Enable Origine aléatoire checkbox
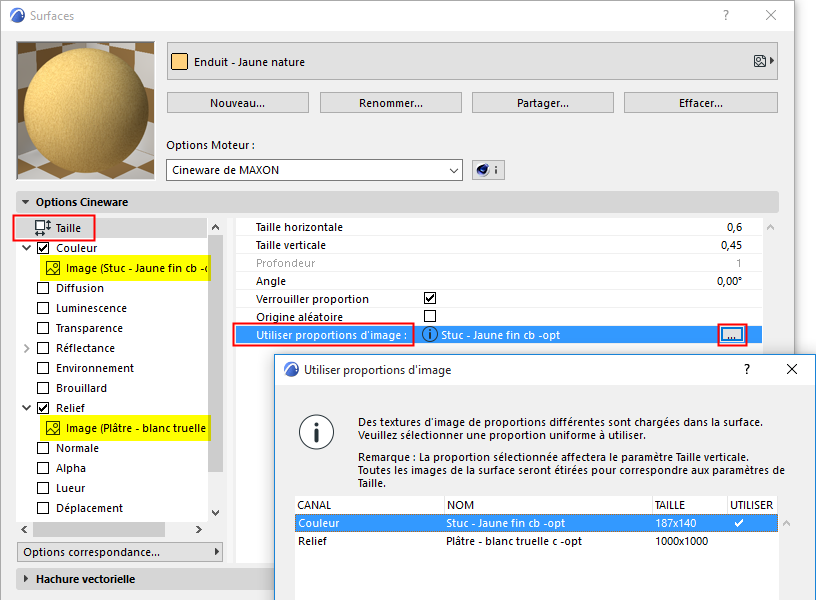Viewport: 816px width, 600px height. 430,316
